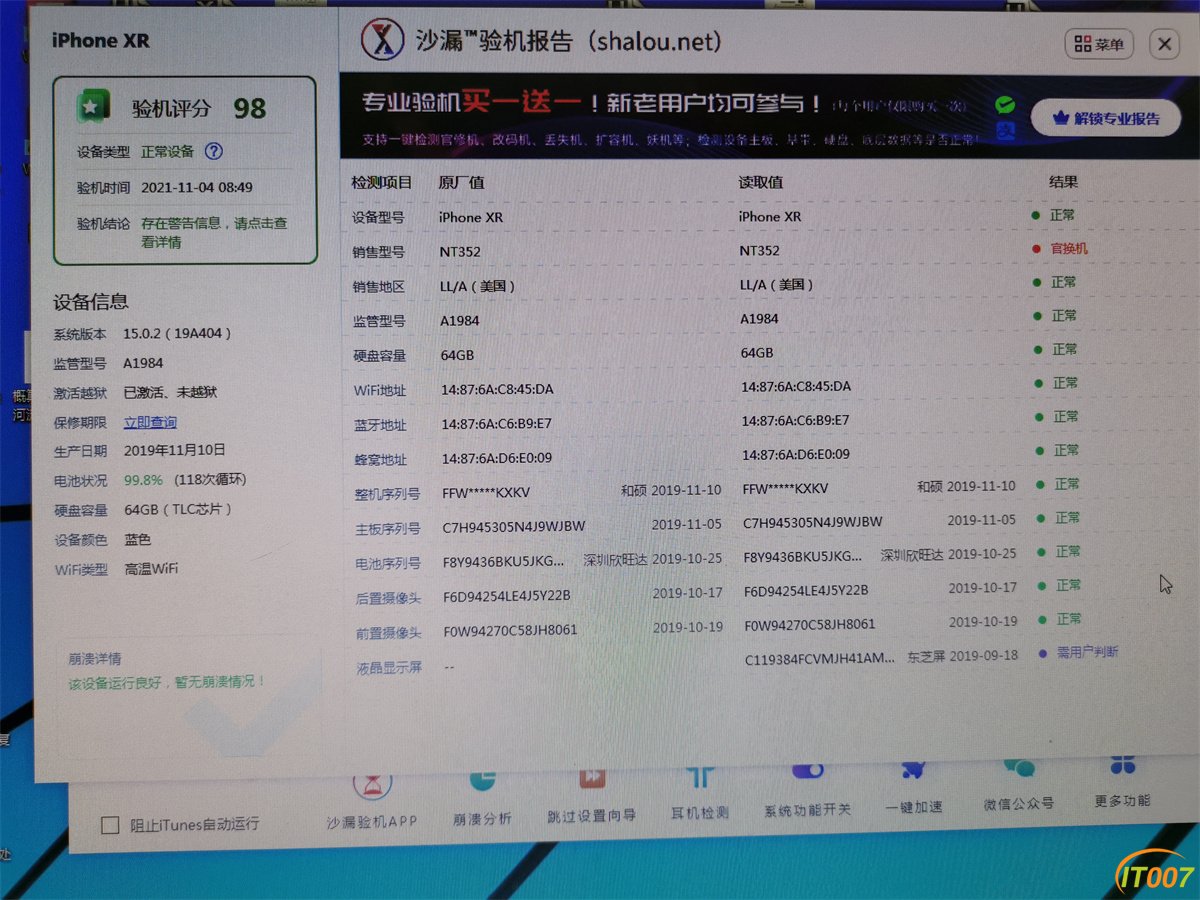
Task: Click the 该设备运行良好，暂无崩溃情况 message
Action: 167,683
